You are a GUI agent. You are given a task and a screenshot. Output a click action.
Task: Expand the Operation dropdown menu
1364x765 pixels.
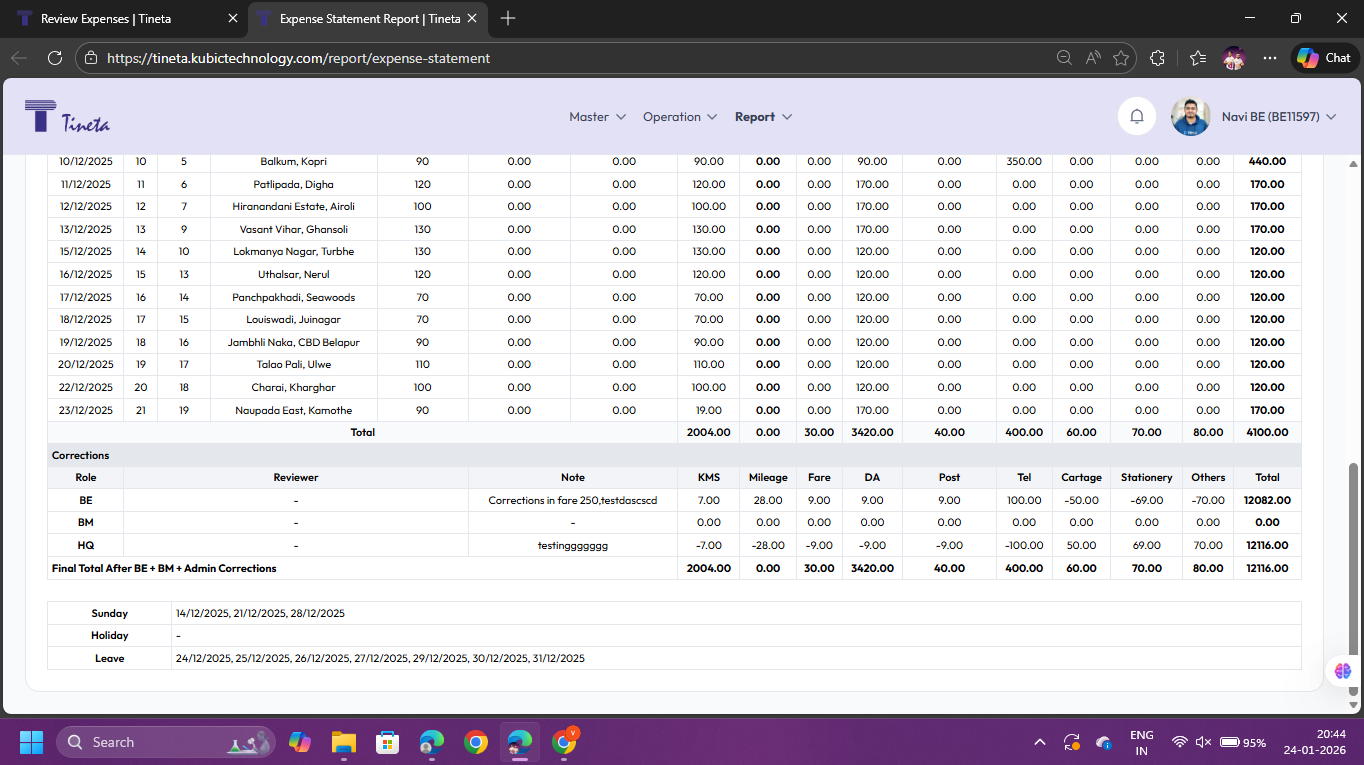tap(680, 117)
